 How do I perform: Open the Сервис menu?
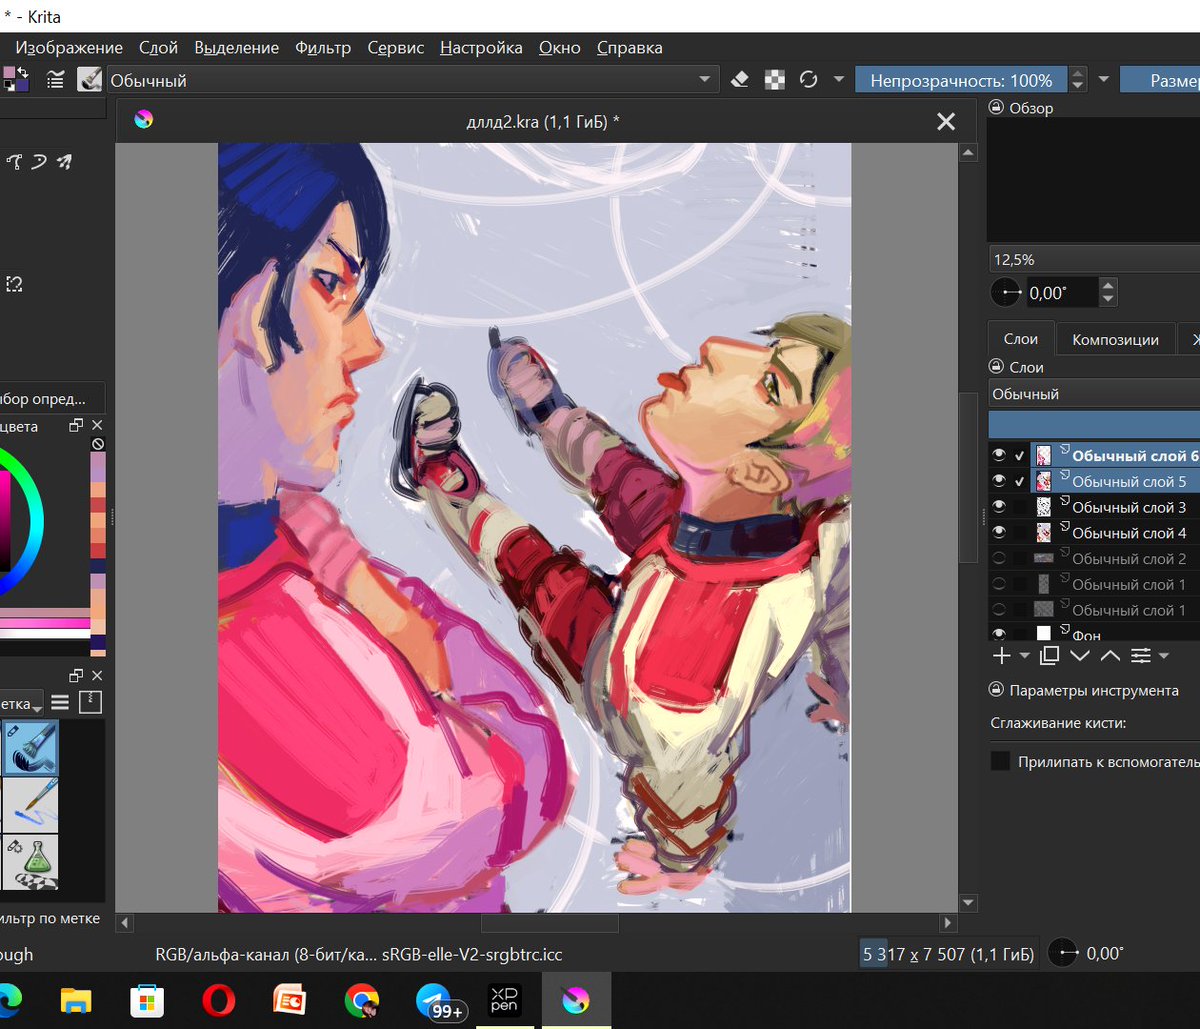coord(396,48)
